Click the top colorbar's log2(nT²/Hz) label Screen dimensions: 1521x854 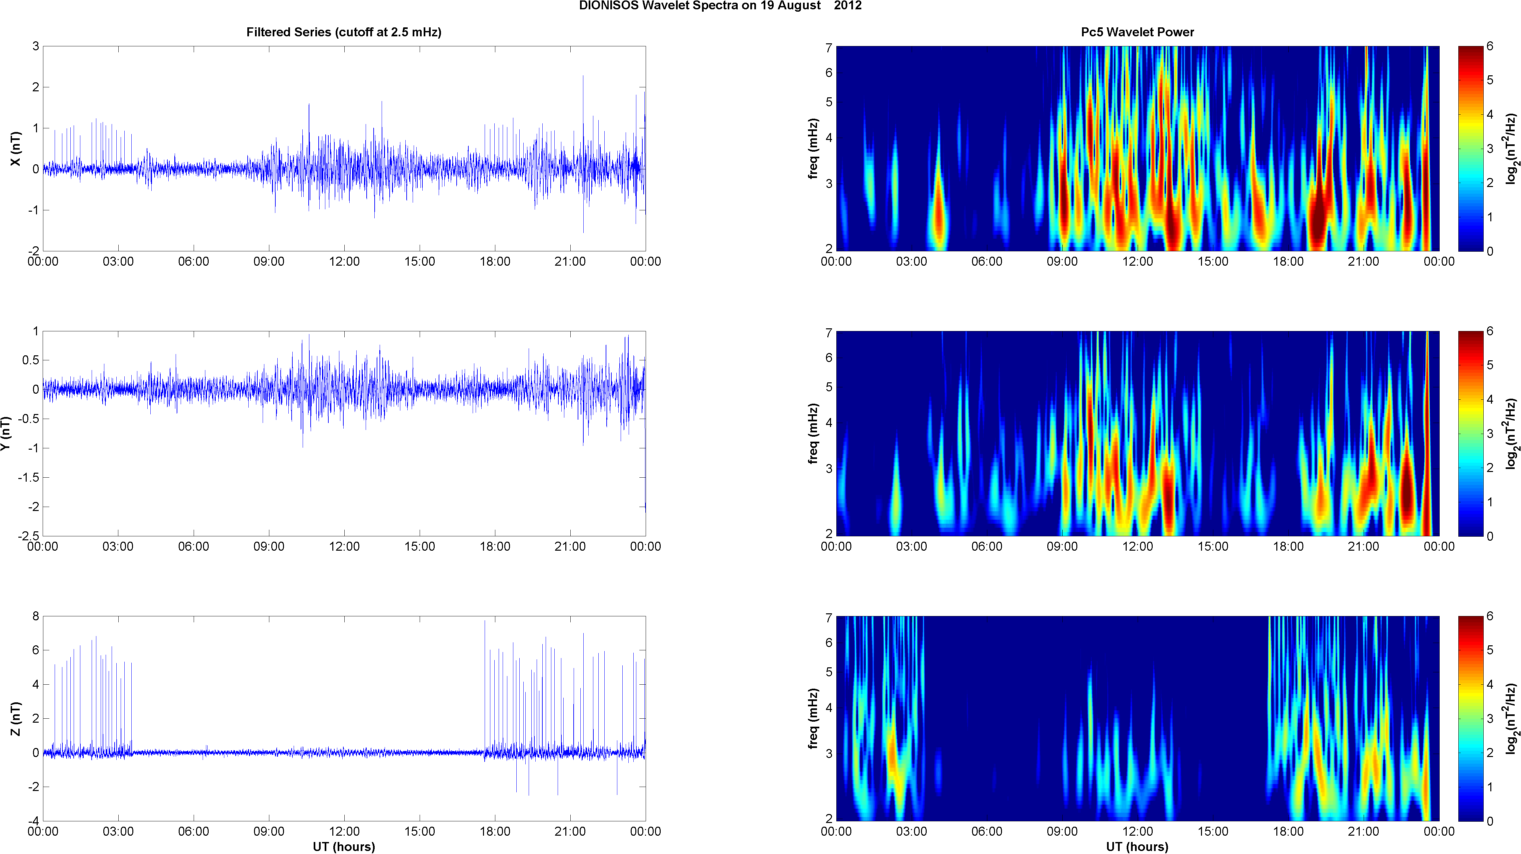click(1513, 149)
